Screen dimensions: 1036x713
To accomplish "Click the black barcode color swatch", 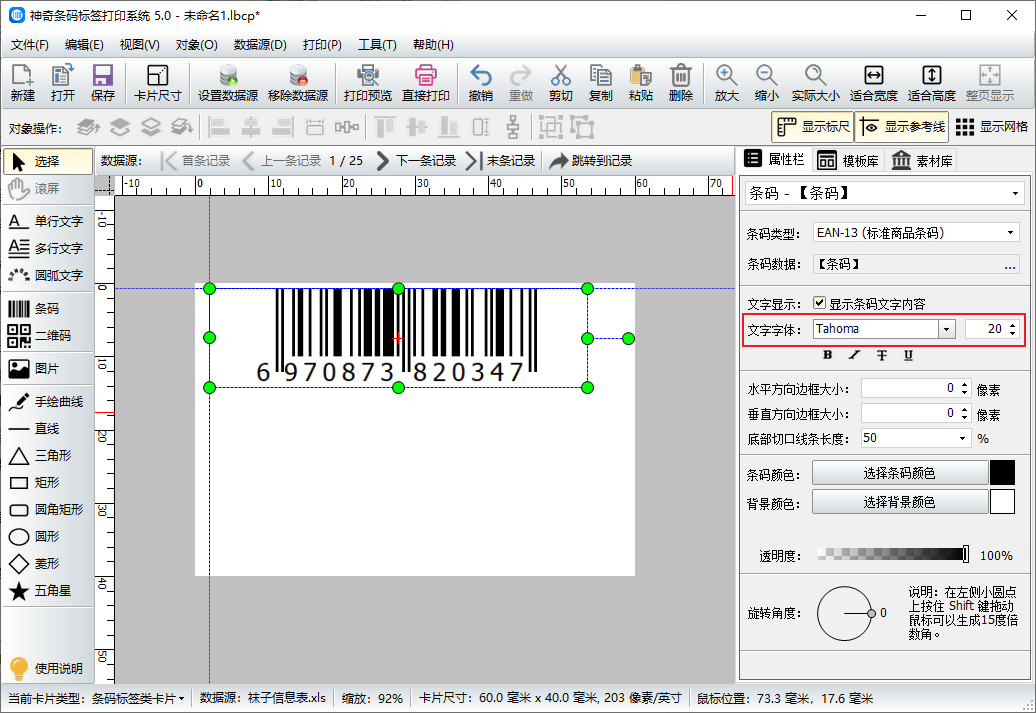I will click(1002, 473).
